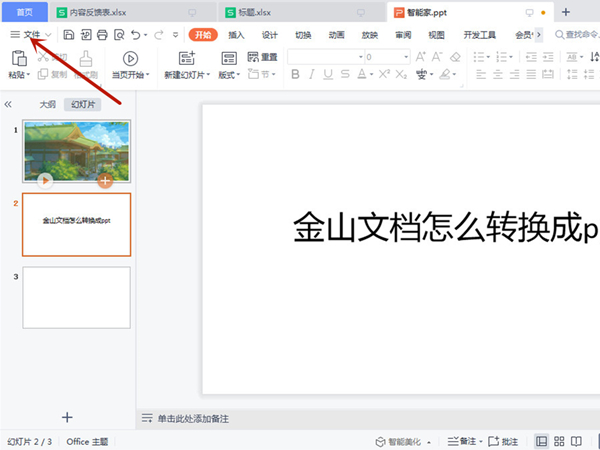Click the Paste clipboard icon

[18, 59]
